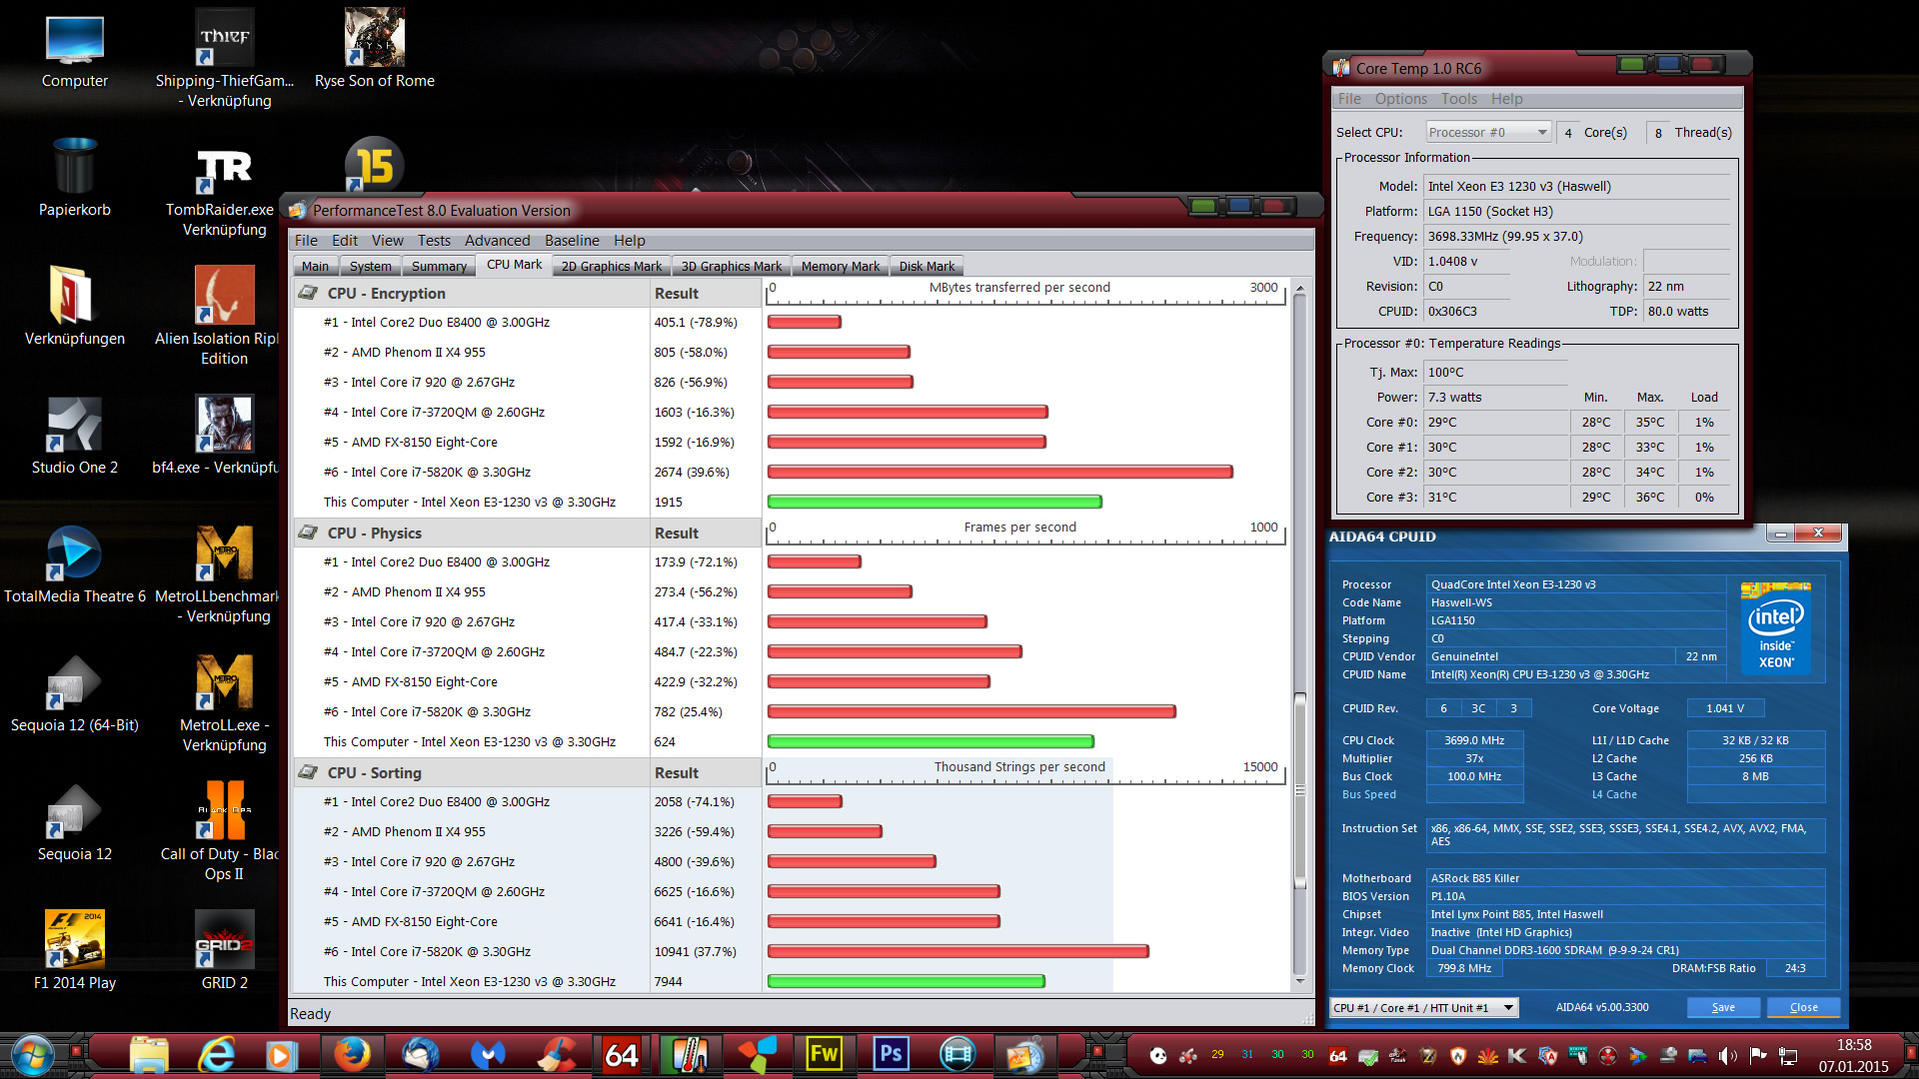Click the taskbar clock showing 18:58
The image size is (1919, 1079).
(x=1853, y=1045)
